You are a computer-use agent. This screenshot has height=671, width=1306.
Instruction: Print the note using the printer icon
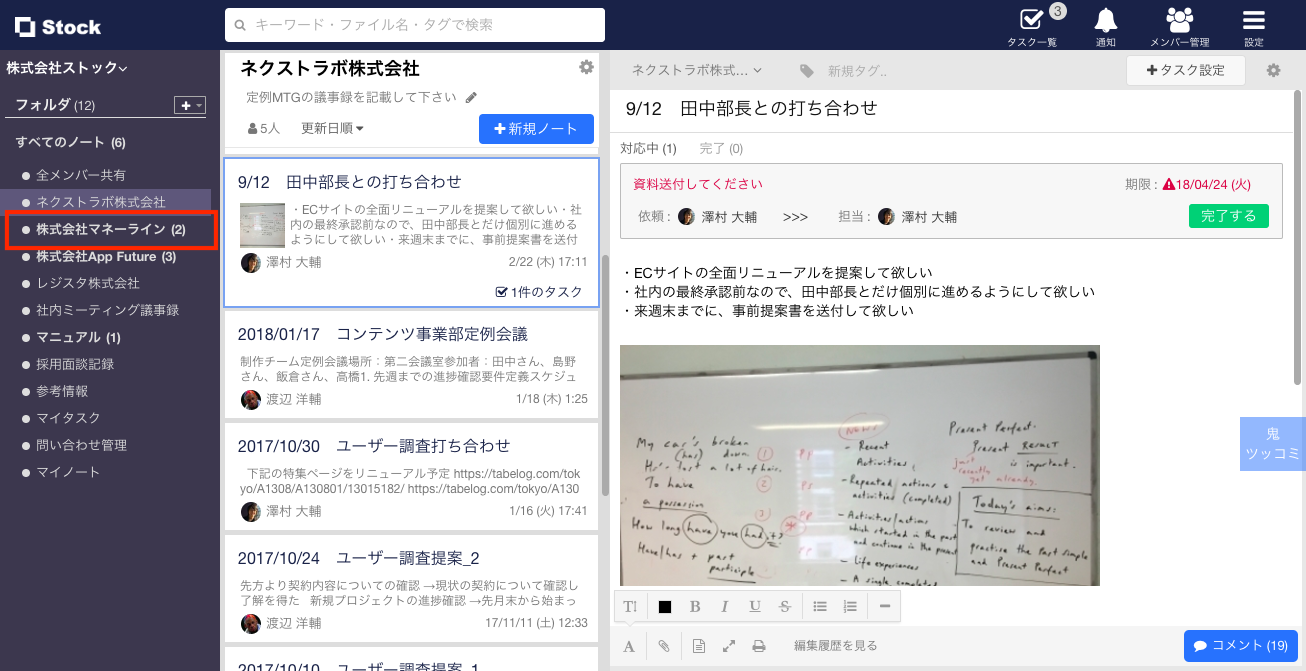759,645
